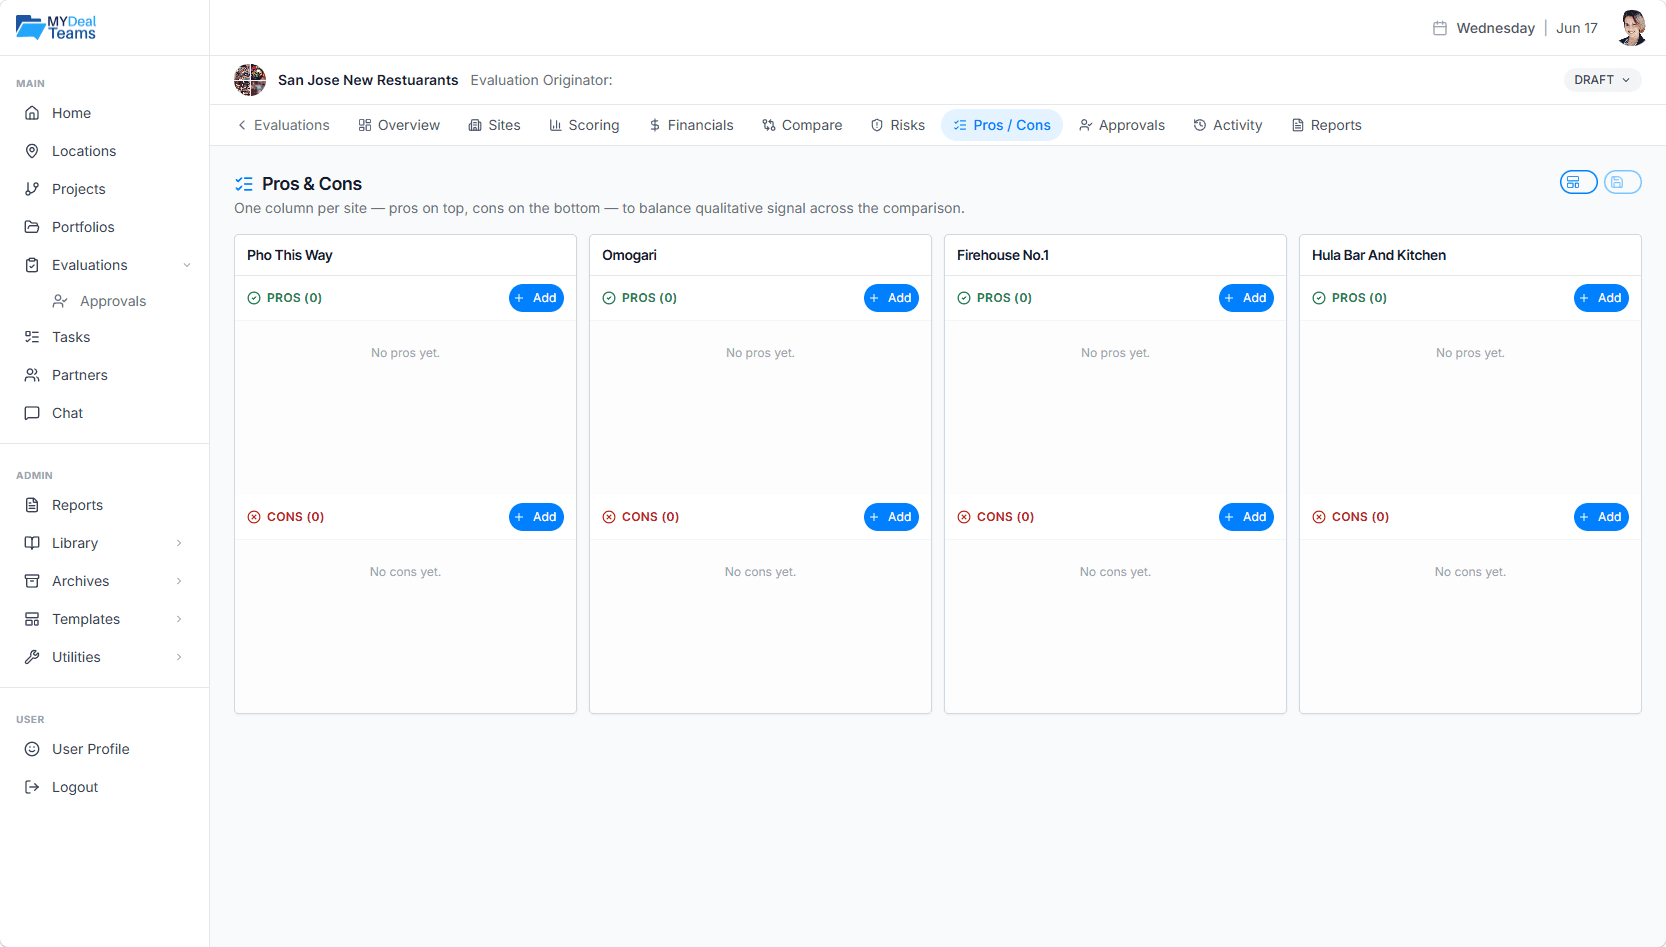Switch to the Compare tab
The image size is (1666, 947).
pos(802,125)
